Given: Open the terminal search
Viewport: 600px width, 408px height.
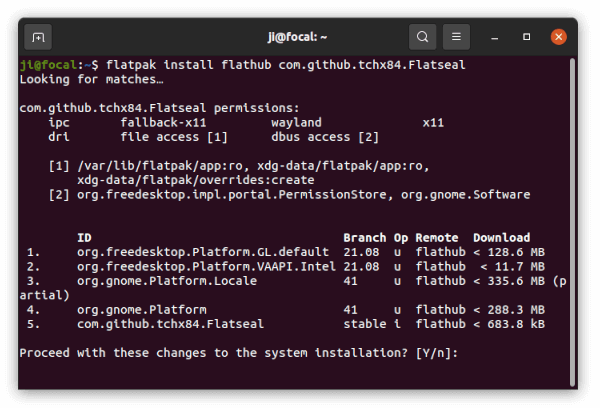Looking at the screenshot, I should [422, 37].
